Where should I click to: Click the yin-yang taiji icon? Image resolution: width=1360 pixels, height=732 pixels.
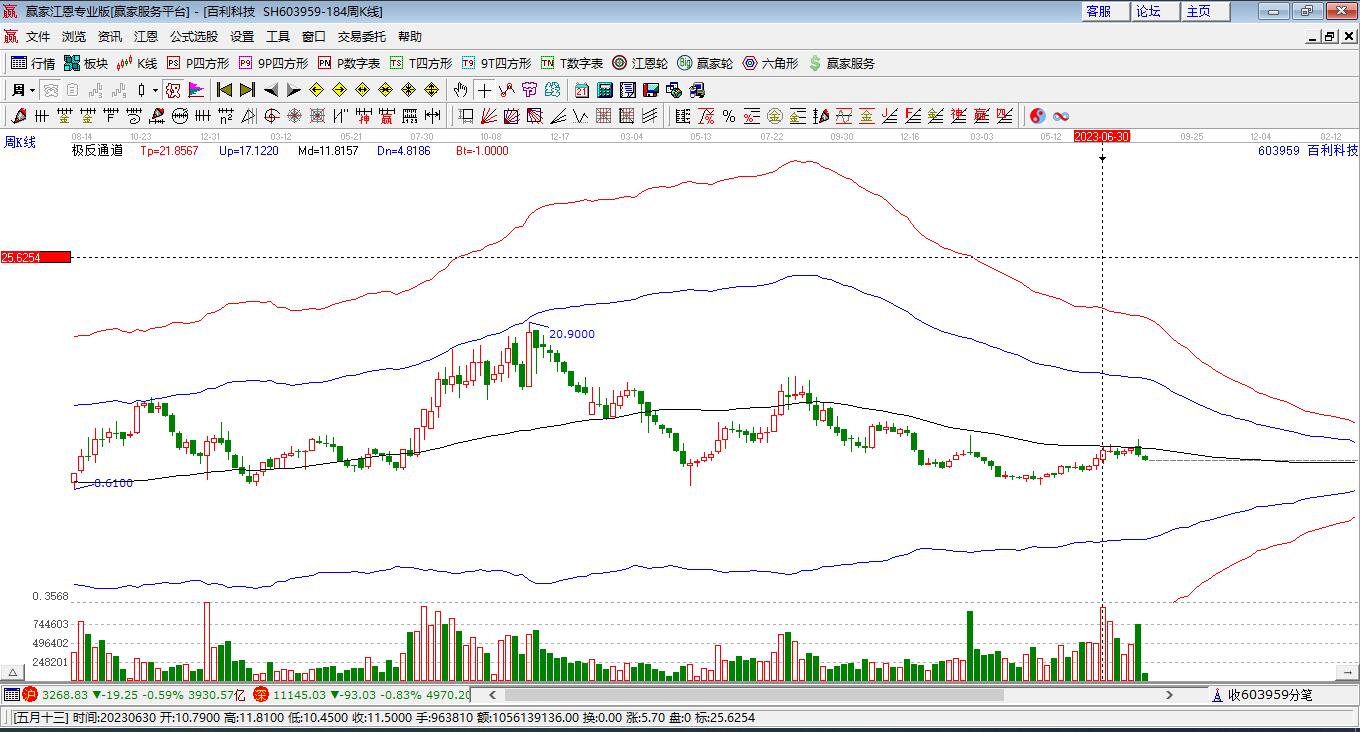coord(1038,116)
